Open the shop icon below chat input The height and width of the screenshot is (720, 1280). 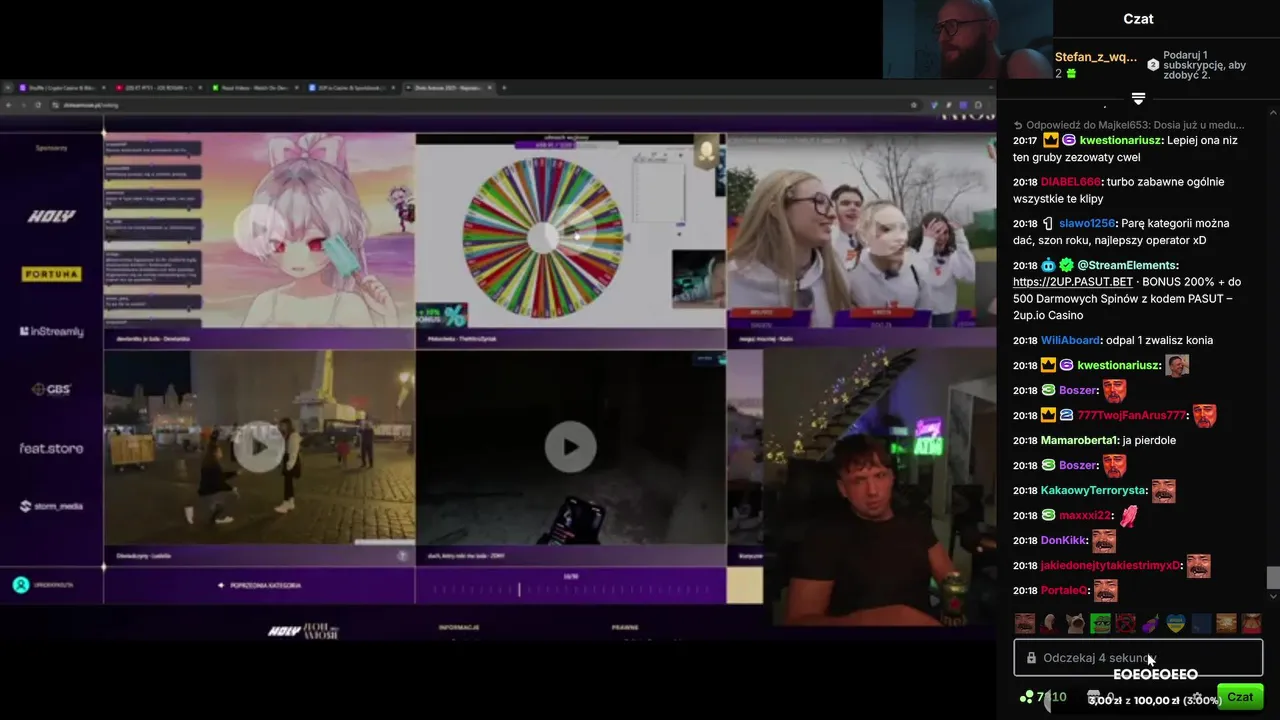(x=1094, y=697)
